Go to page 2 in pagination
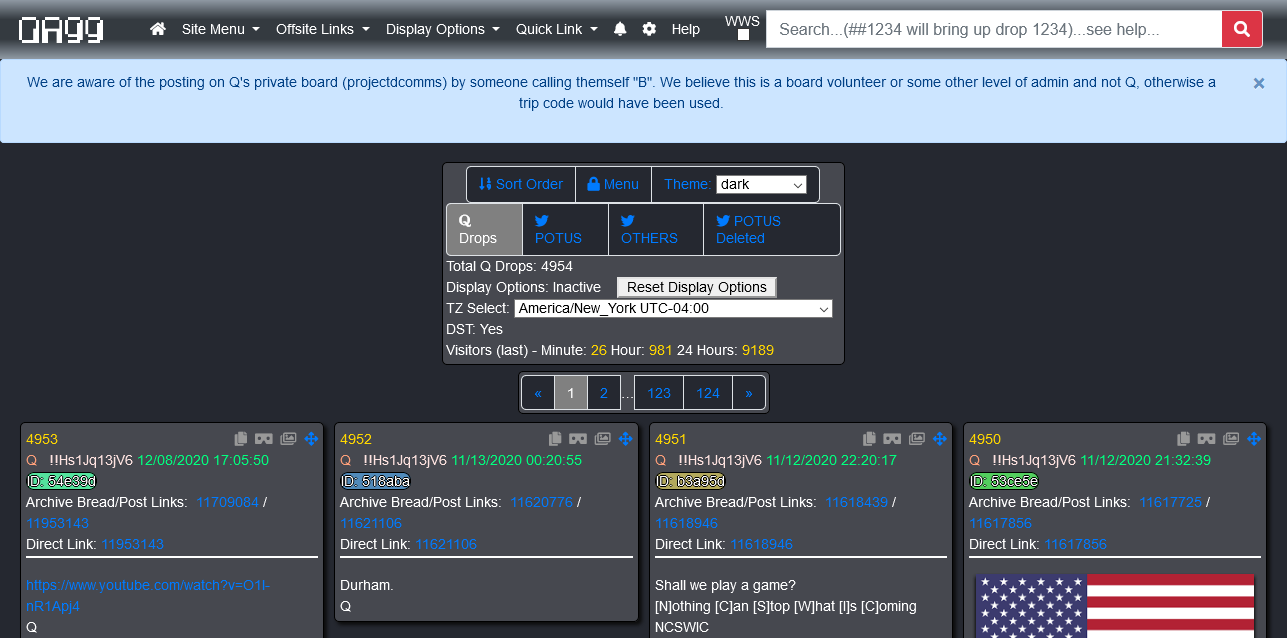Image resolution: width=1287 pixels, height=638 pixels. pos(604,393)
